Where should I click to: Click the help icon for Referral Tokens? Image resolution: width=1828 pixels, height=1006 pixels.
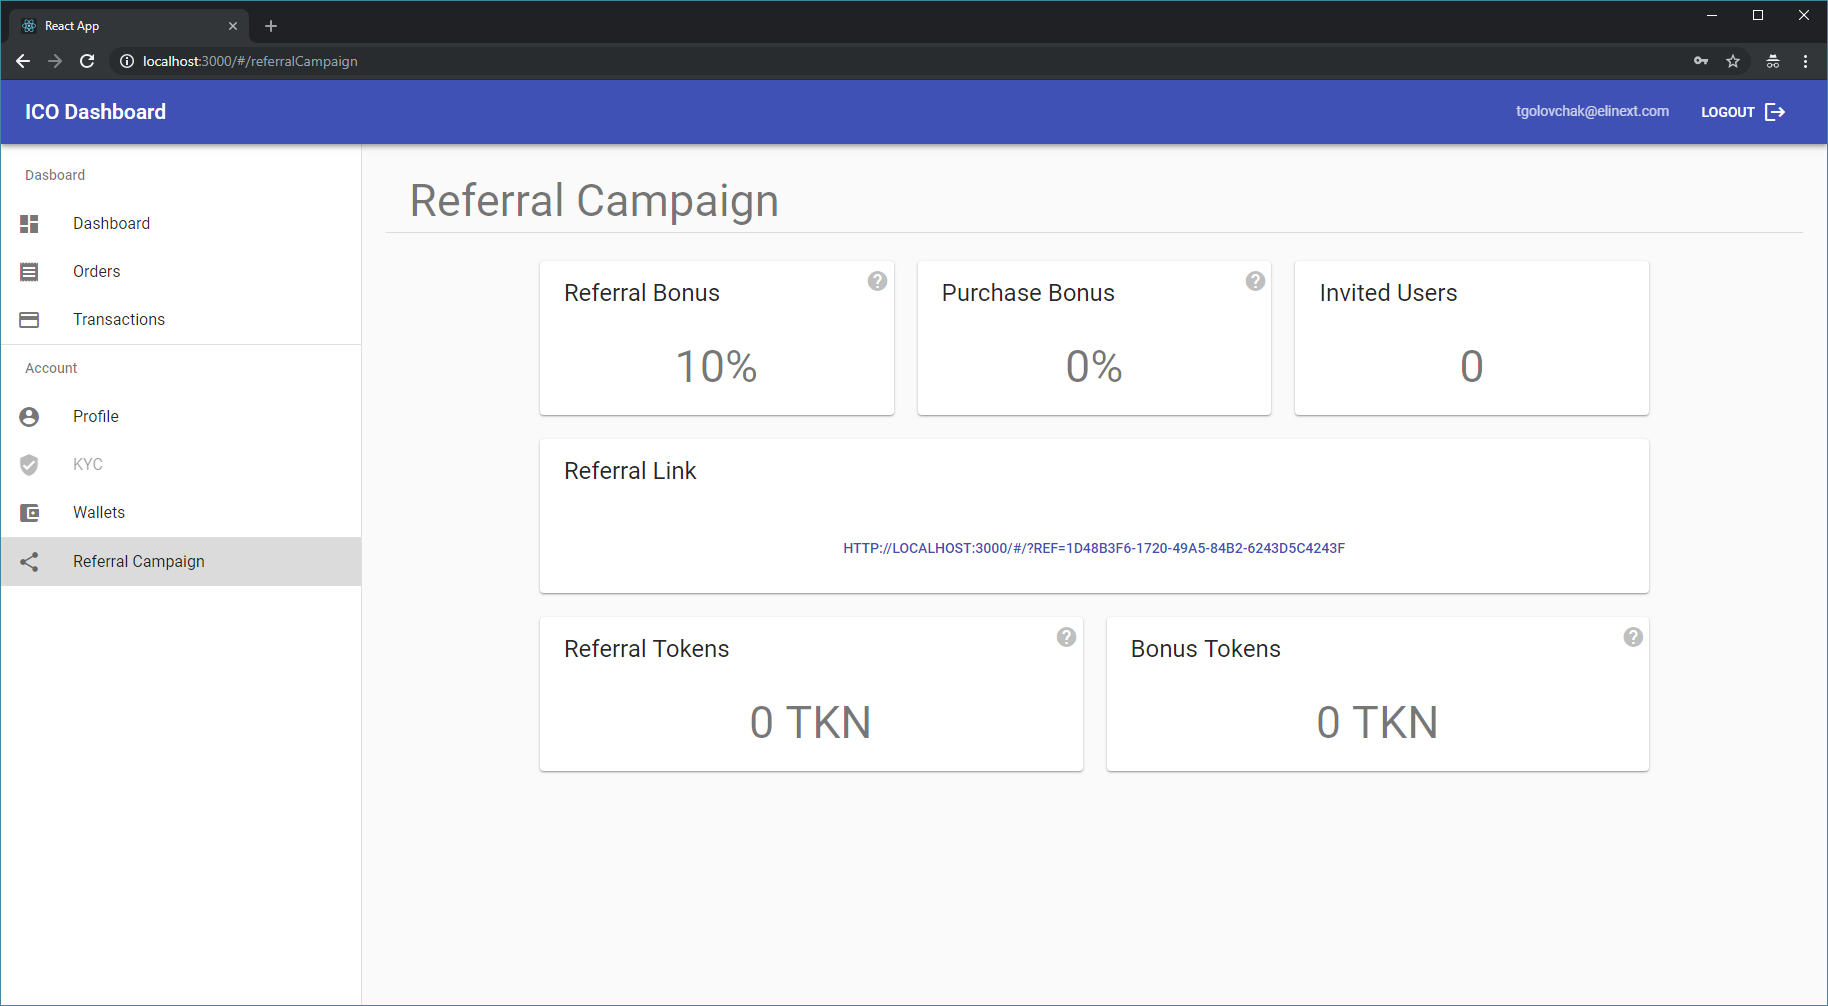1066,637
